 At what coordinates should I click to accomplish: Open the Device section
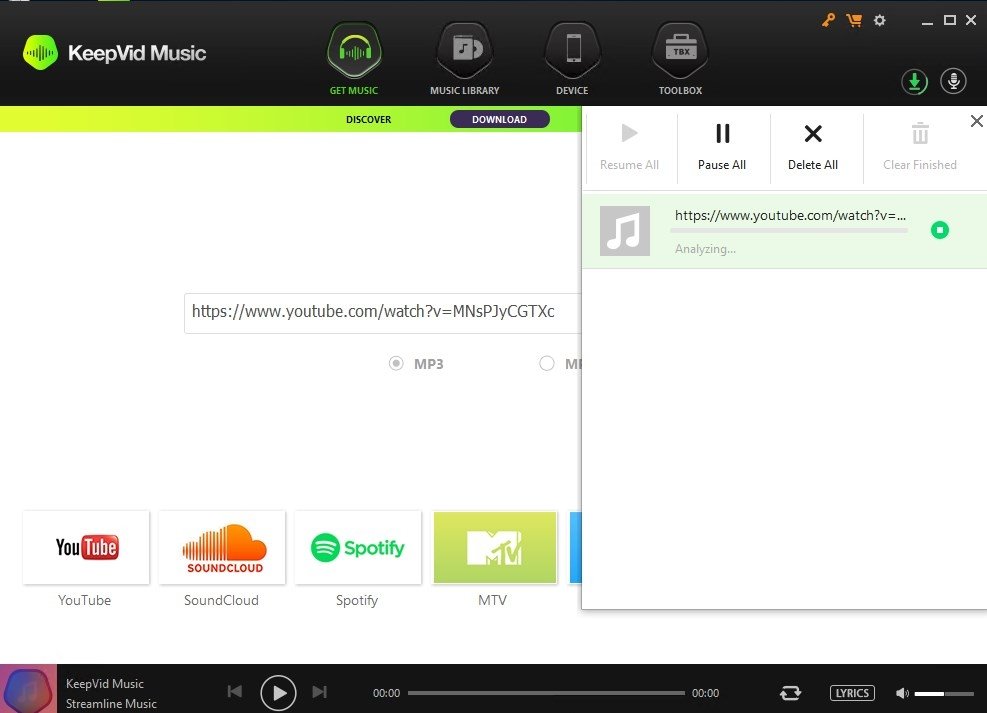pyautogui.click(x=572, y=59)
